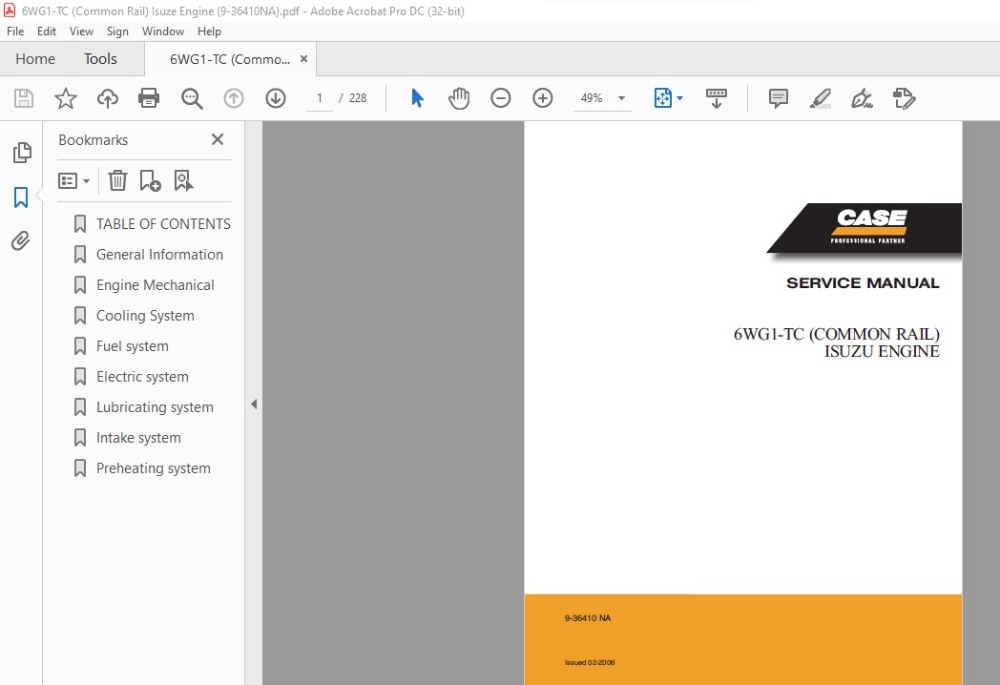Add a comment with speech bubble icon
The height and width of the screenshot is (685, 1000).
tap(778, 98)
